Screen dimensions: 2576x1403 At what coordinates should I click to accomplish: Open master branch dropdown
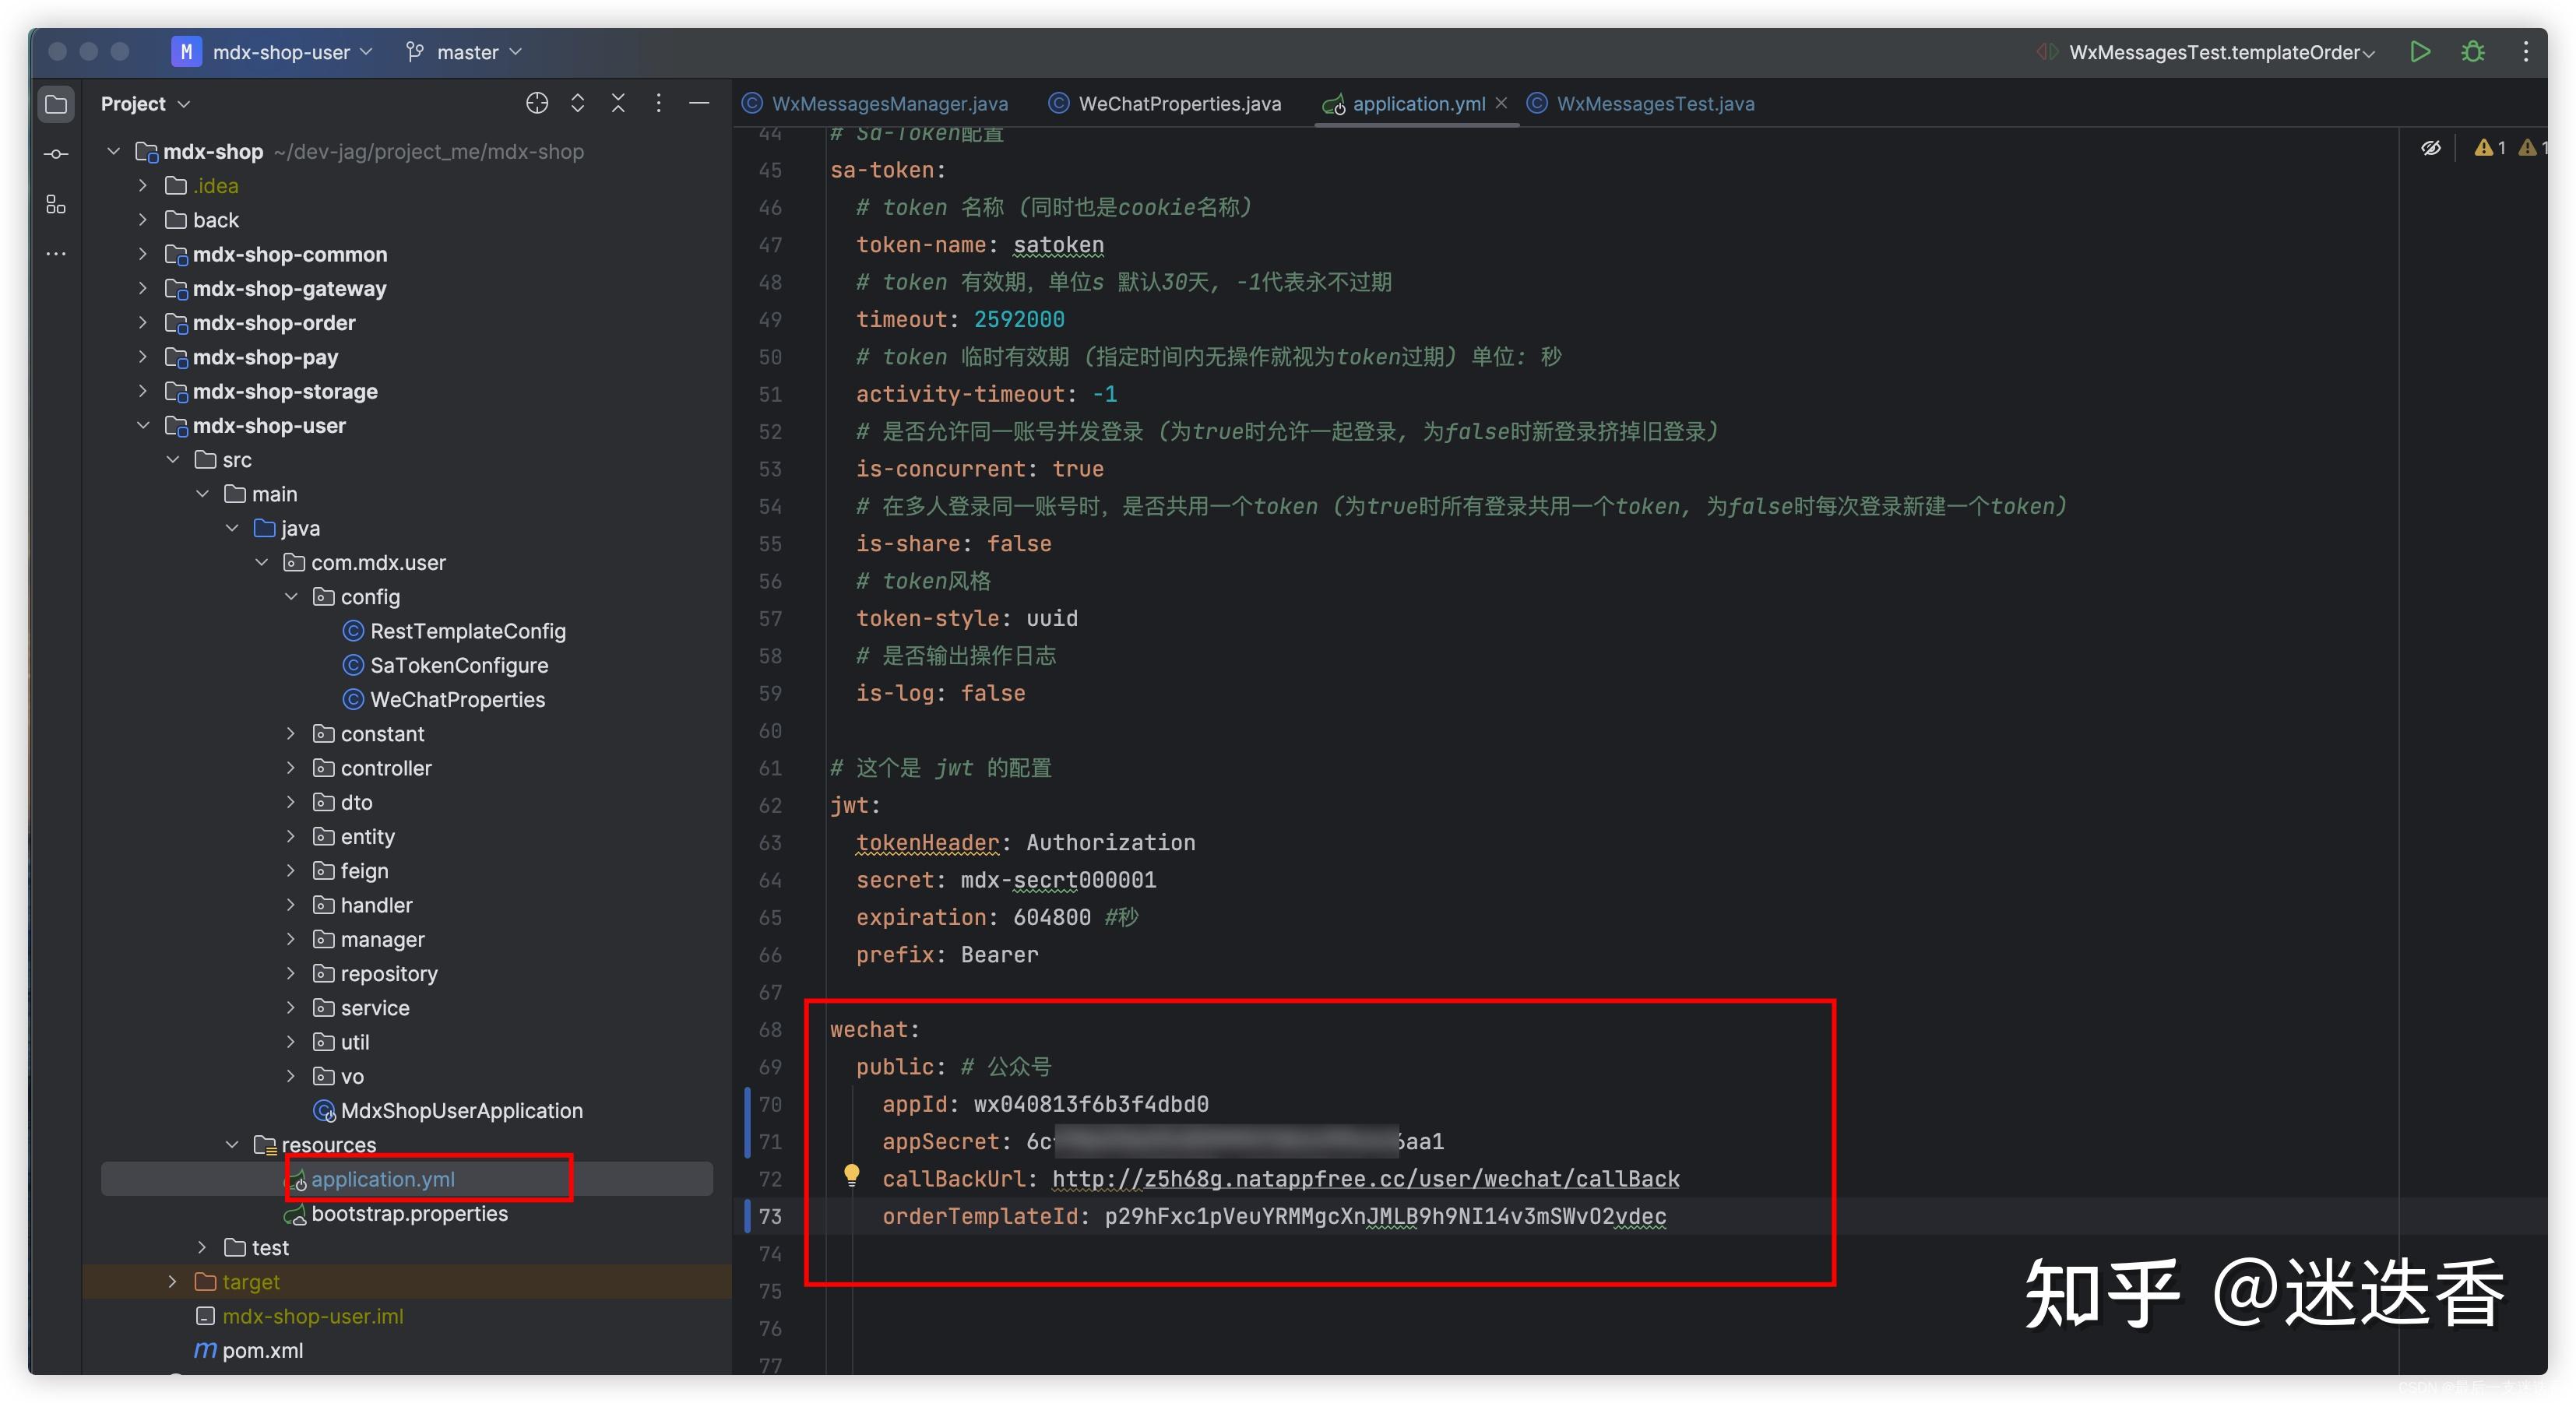coord(464,52)
